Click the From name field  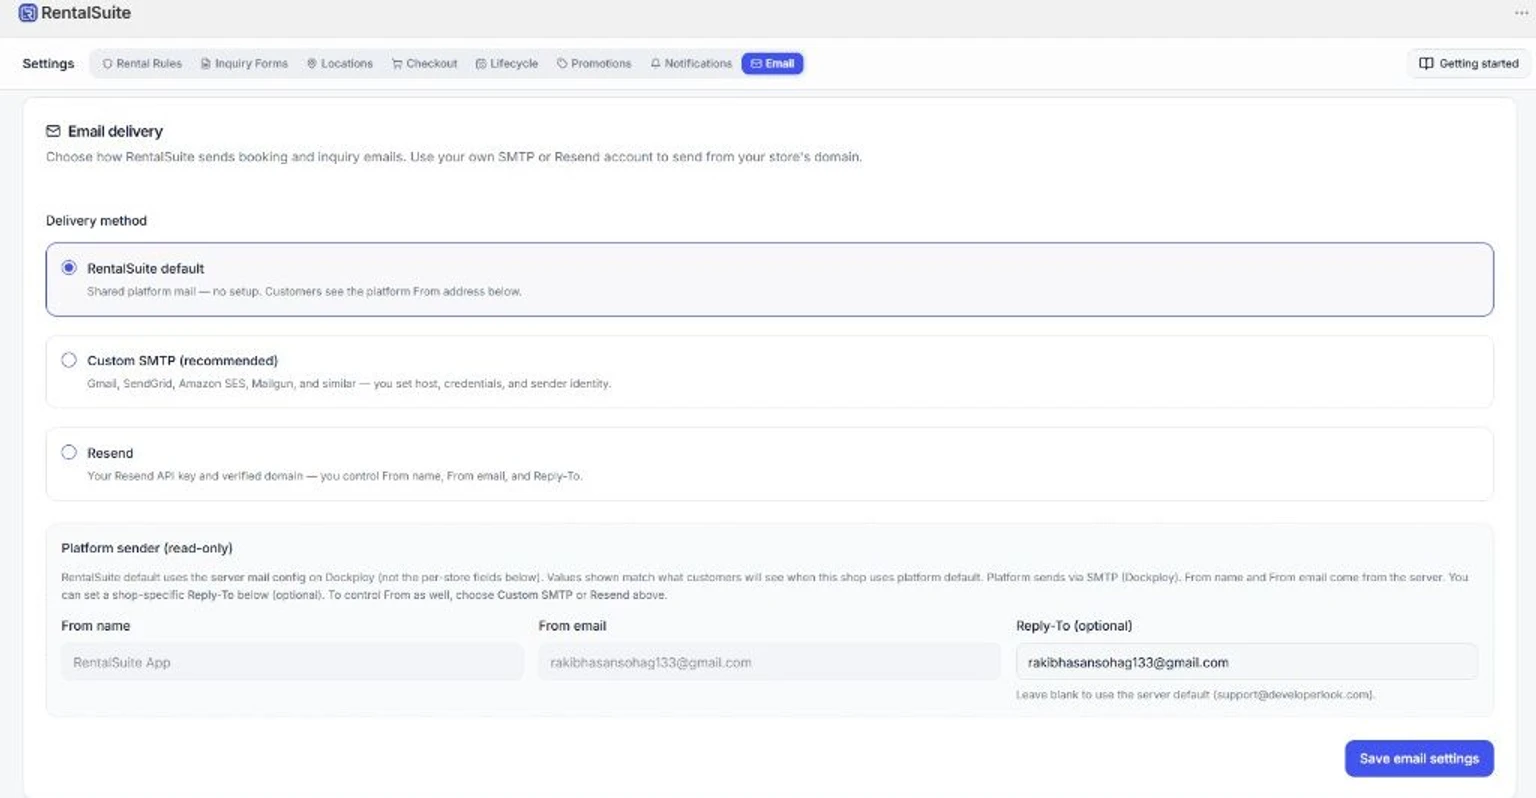point(292,662)
